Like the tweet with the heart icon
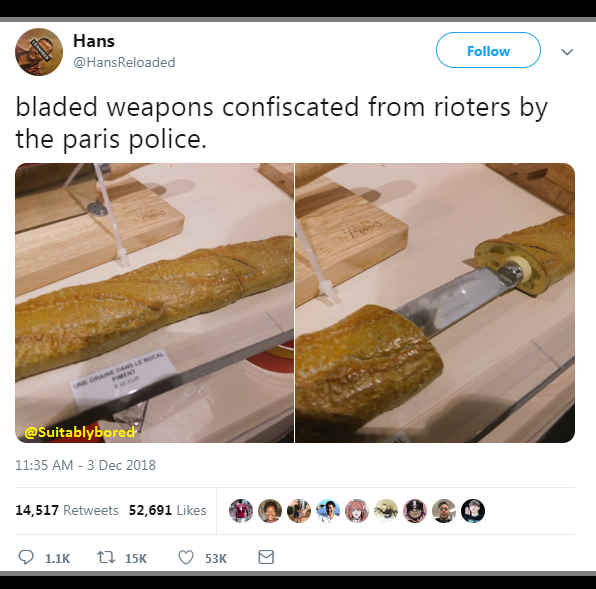 186,557
